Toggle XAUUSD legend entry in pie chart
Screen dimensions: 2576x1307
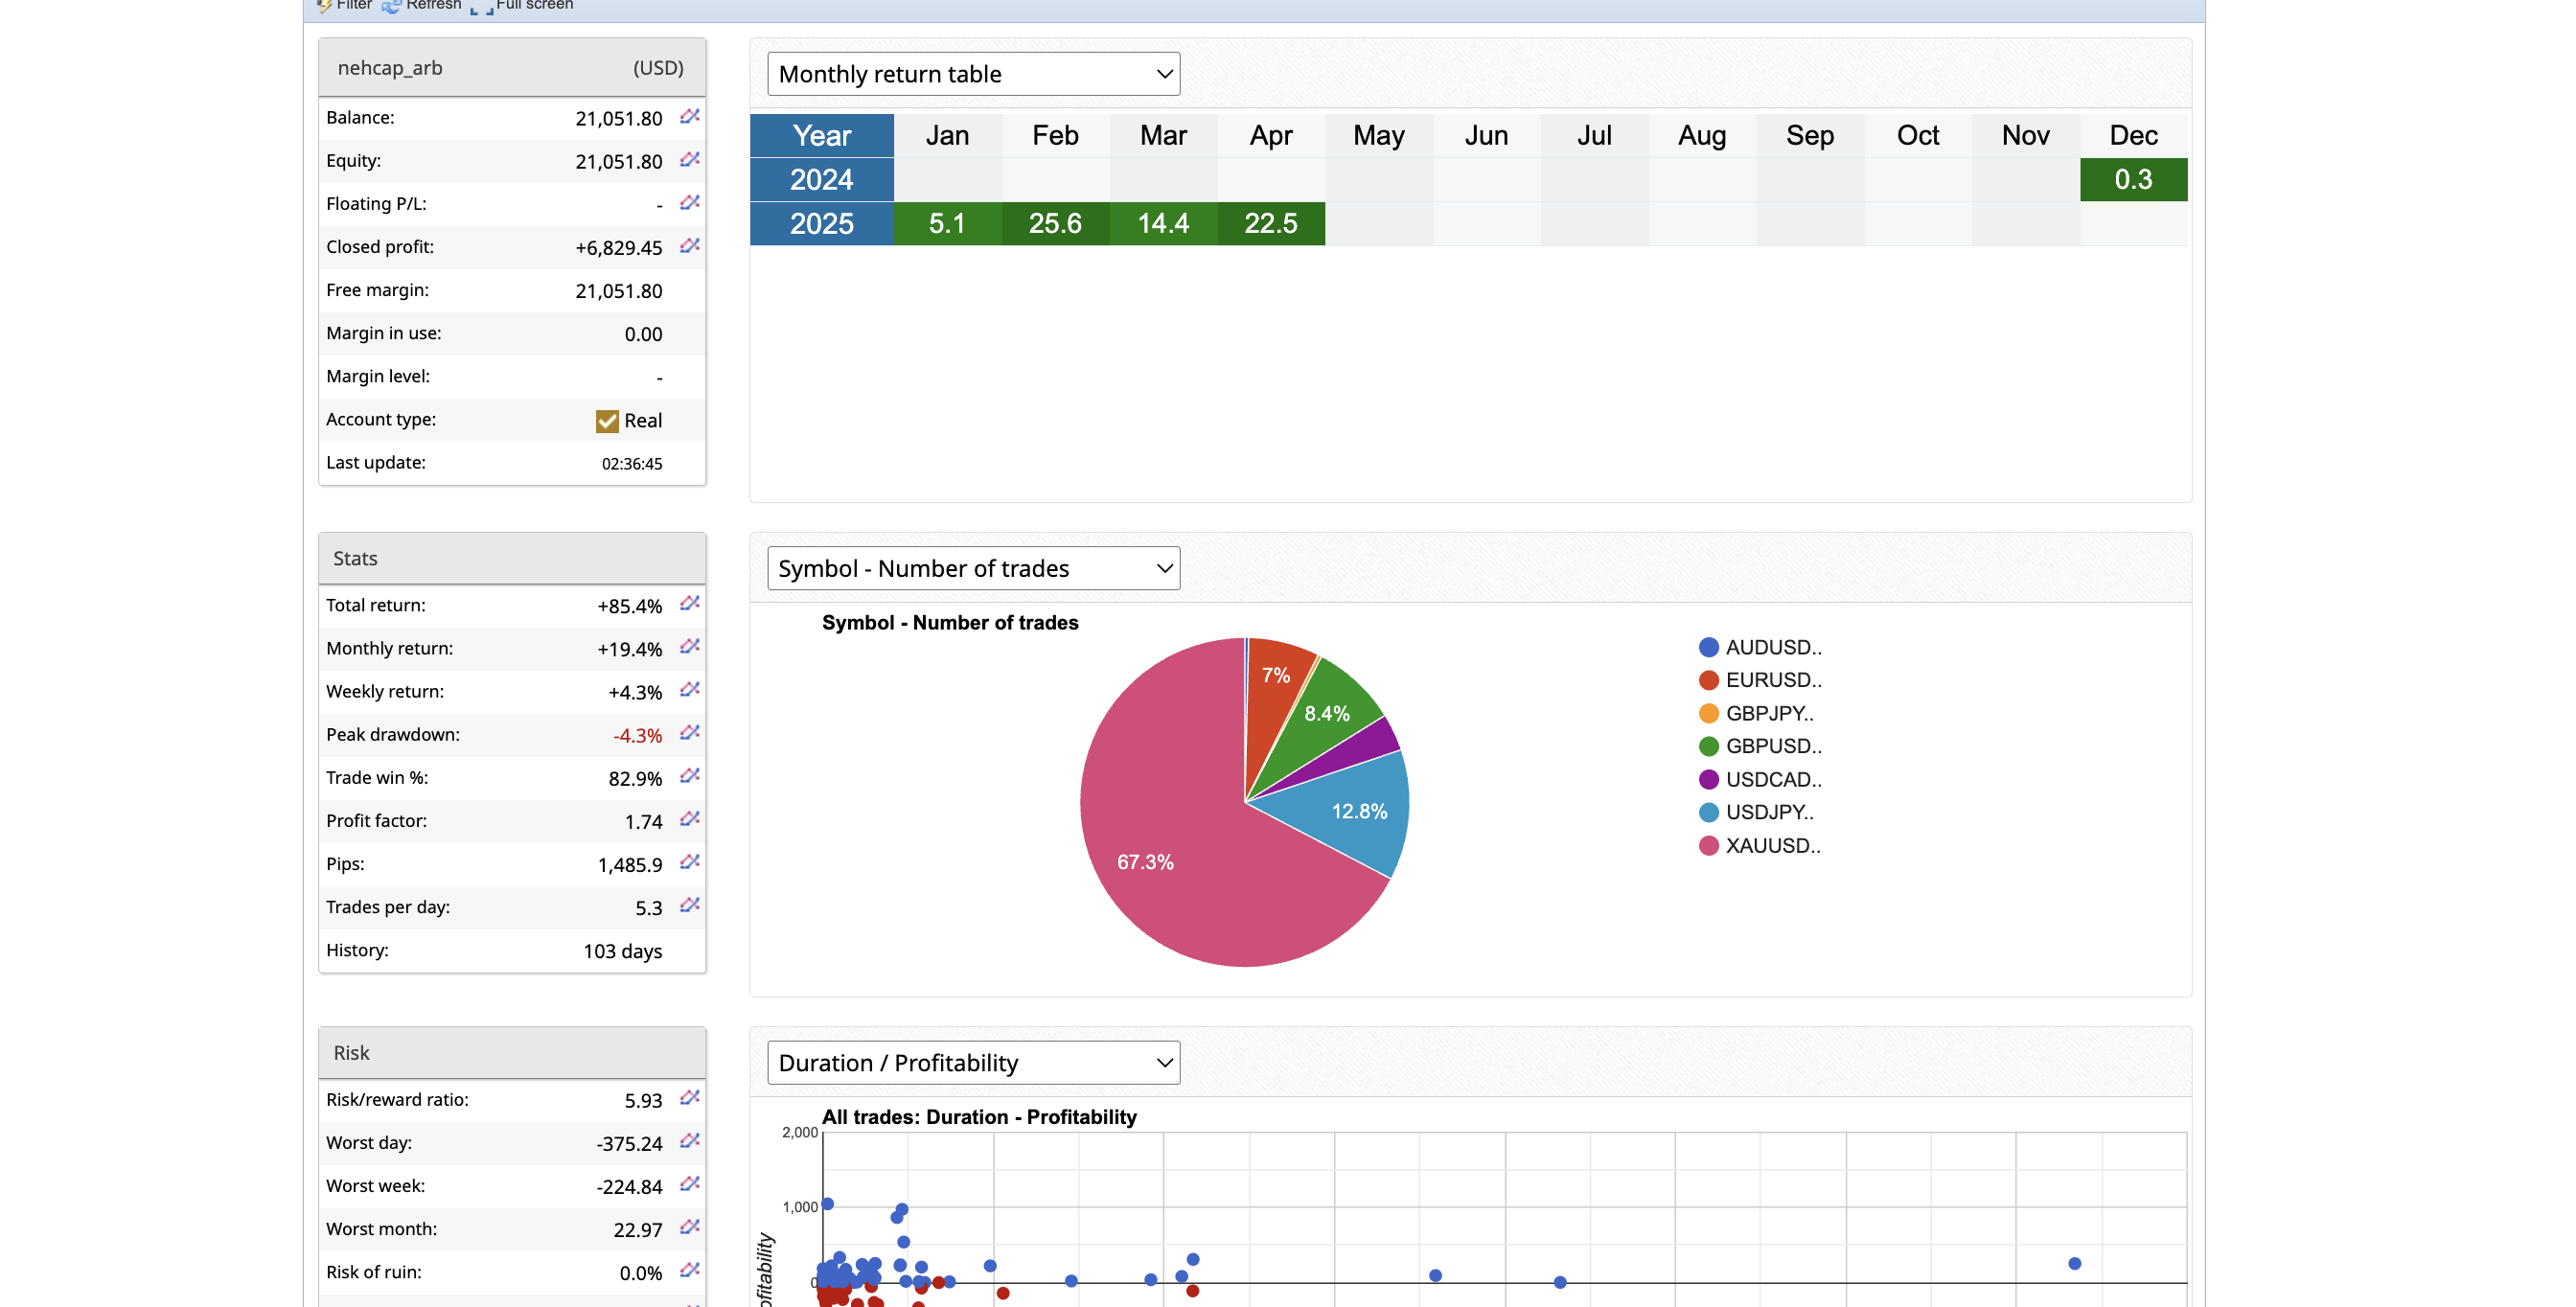1760,846
